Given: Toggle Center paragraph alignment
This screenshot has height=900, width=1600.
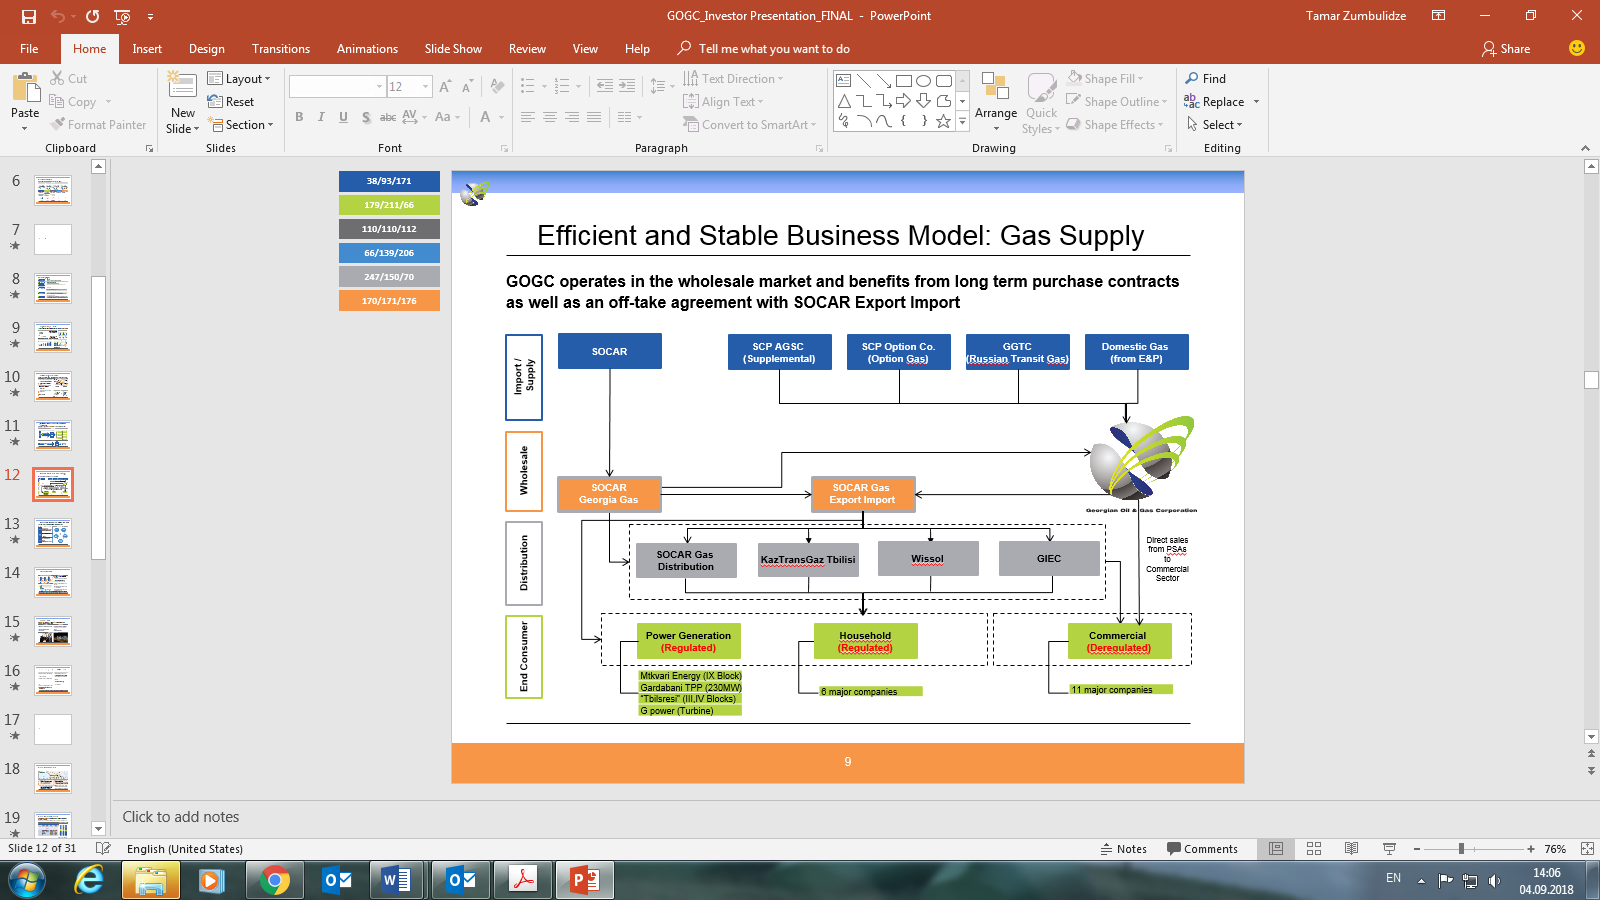Looking at the screenshot, I should point(550,117).
